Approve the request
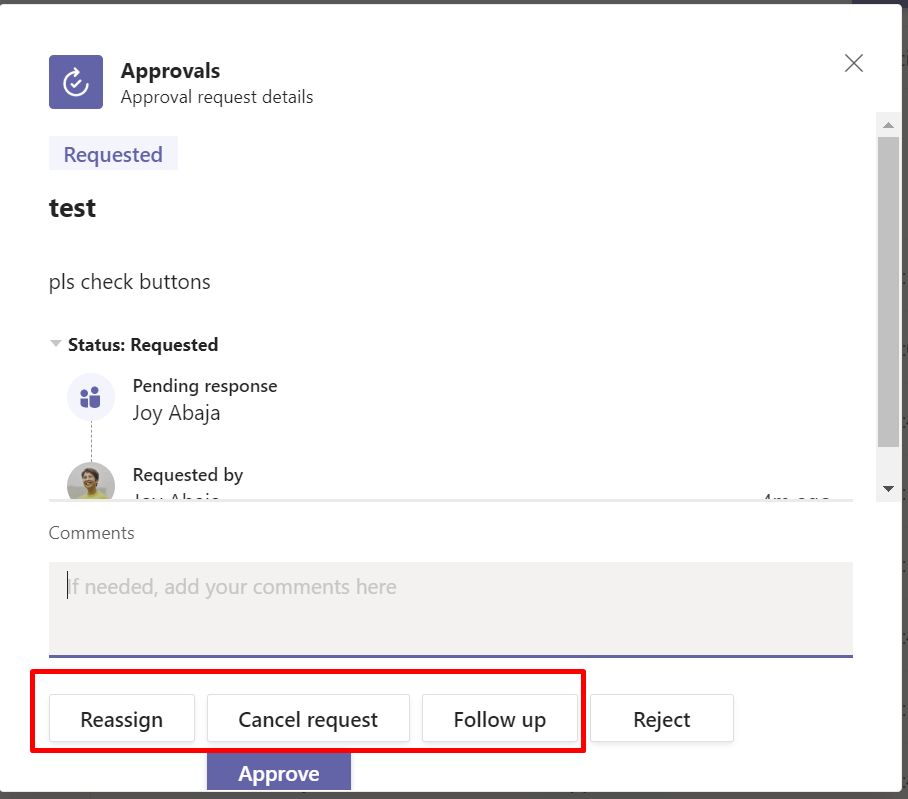 click(x=279, y=772)
